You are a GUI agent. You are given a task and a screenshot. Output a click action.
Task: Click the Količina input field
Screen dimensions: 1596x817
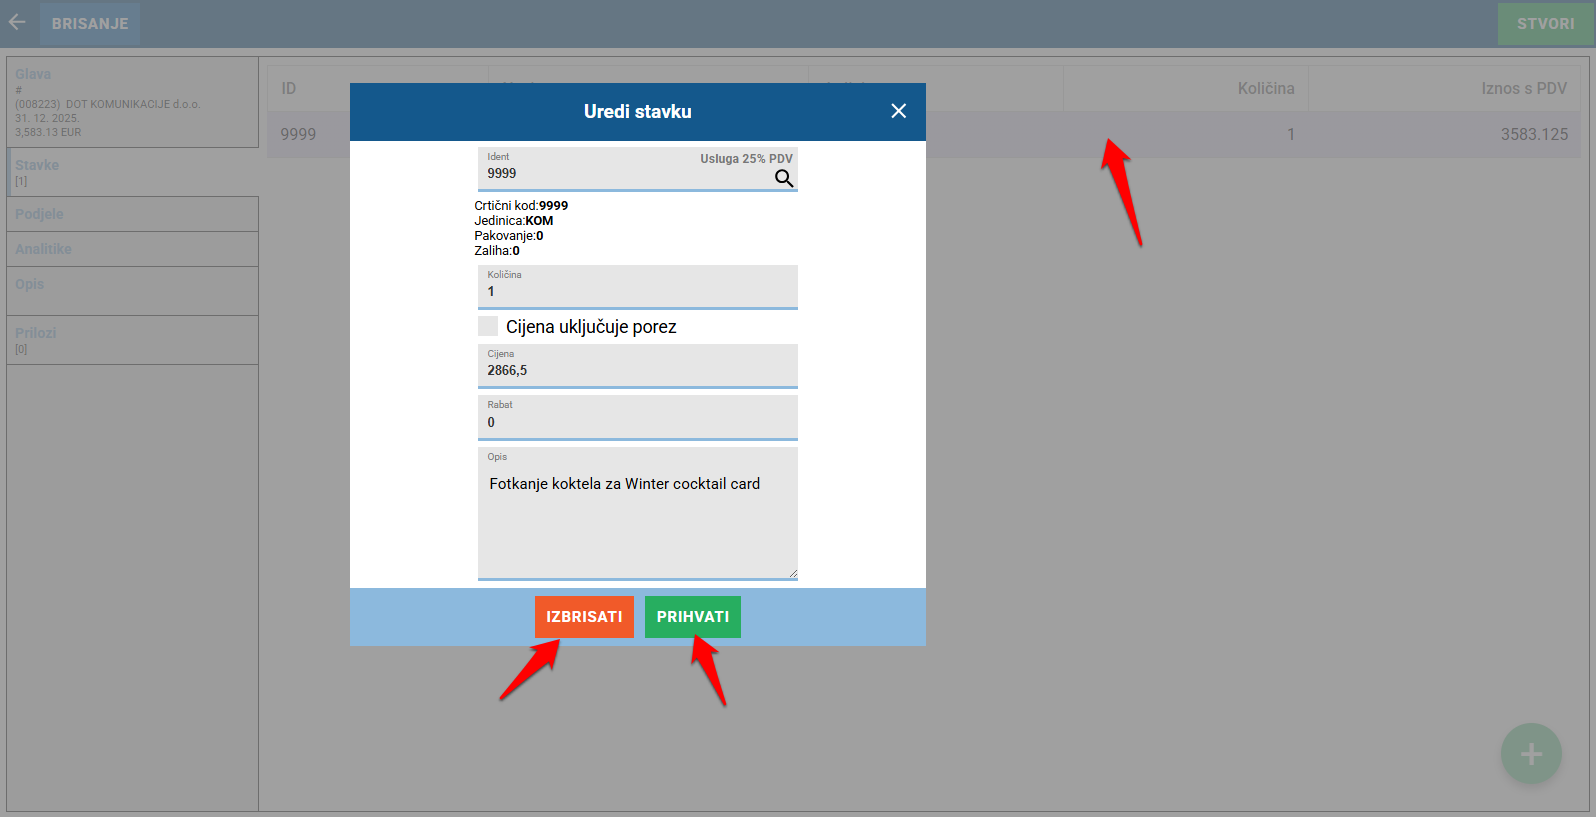tap(637, 291)
